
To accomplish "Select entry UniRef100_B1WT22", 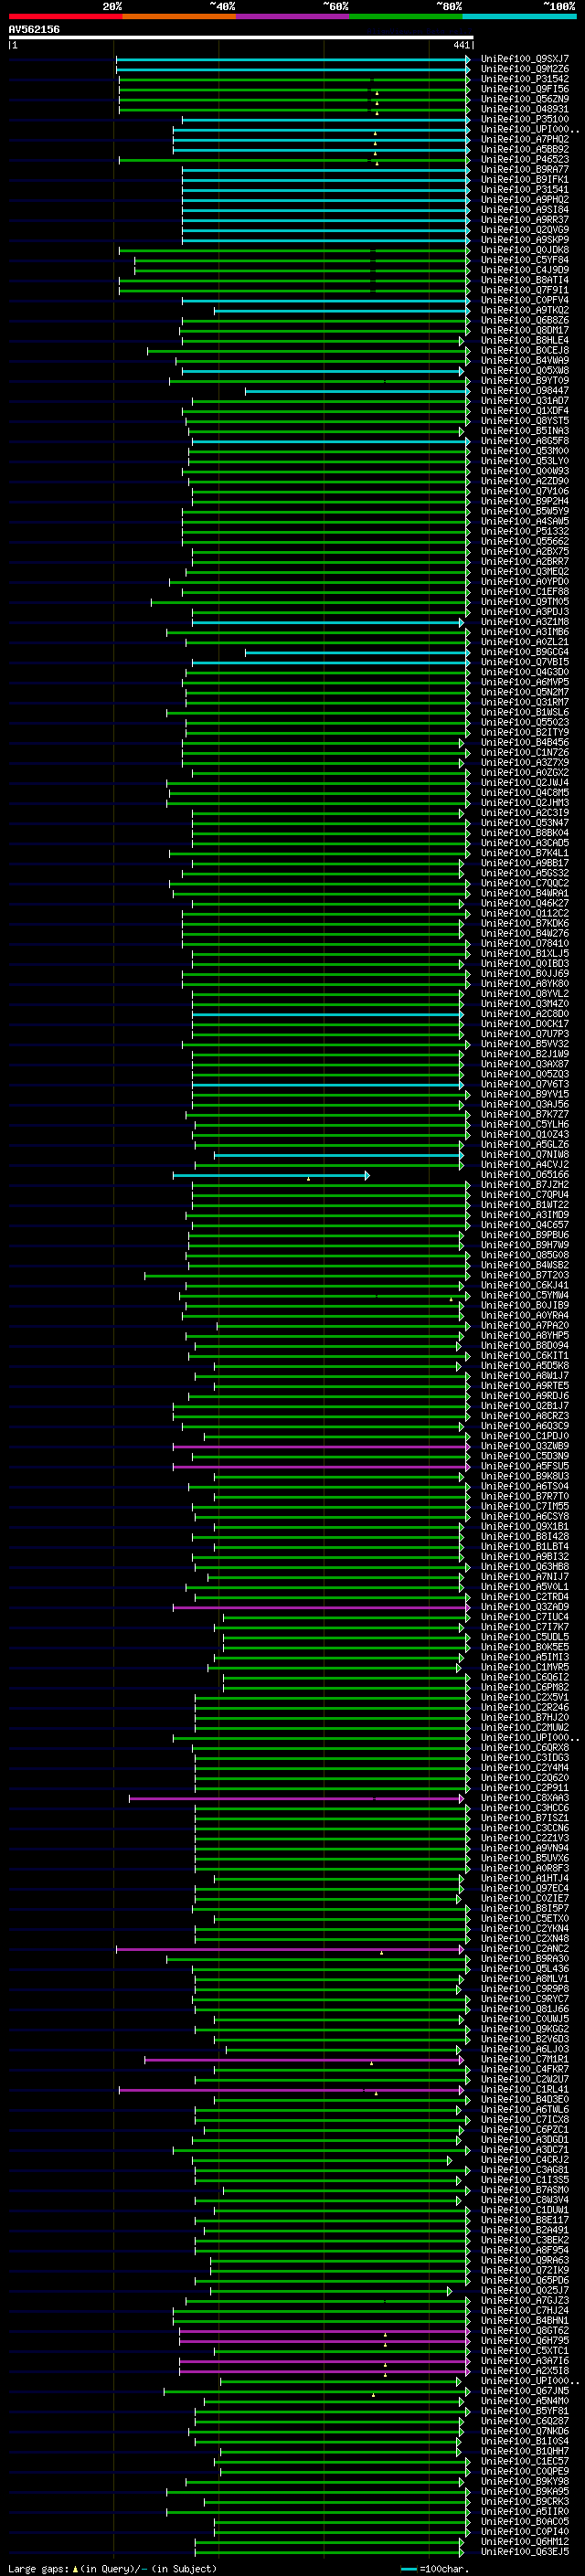I will click(524, 1205).
